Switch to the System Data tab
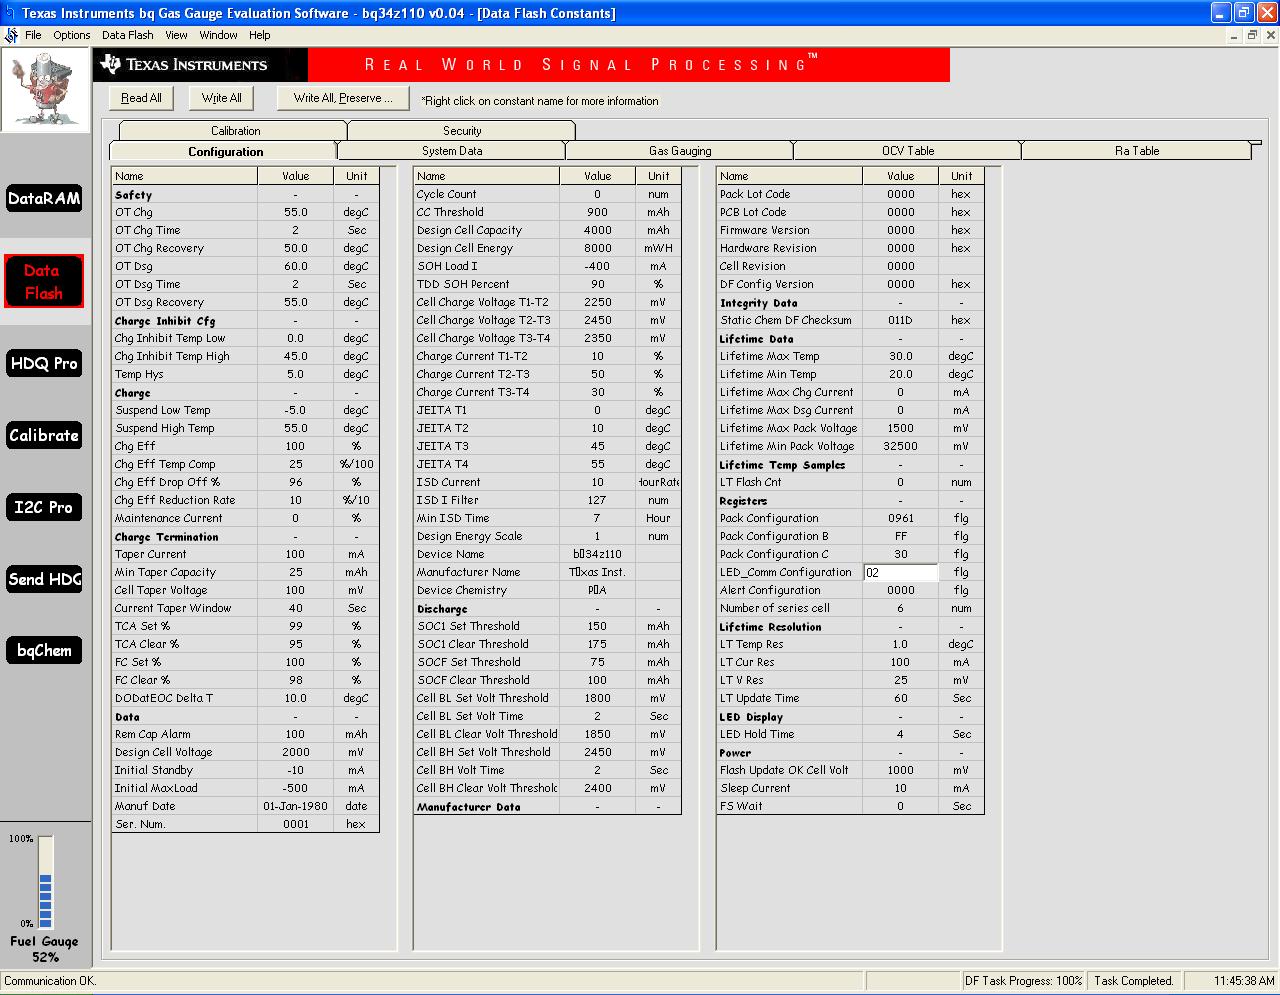Image resolution: width=1280 pixels, height=995 pixels. [x=452, y=151]
